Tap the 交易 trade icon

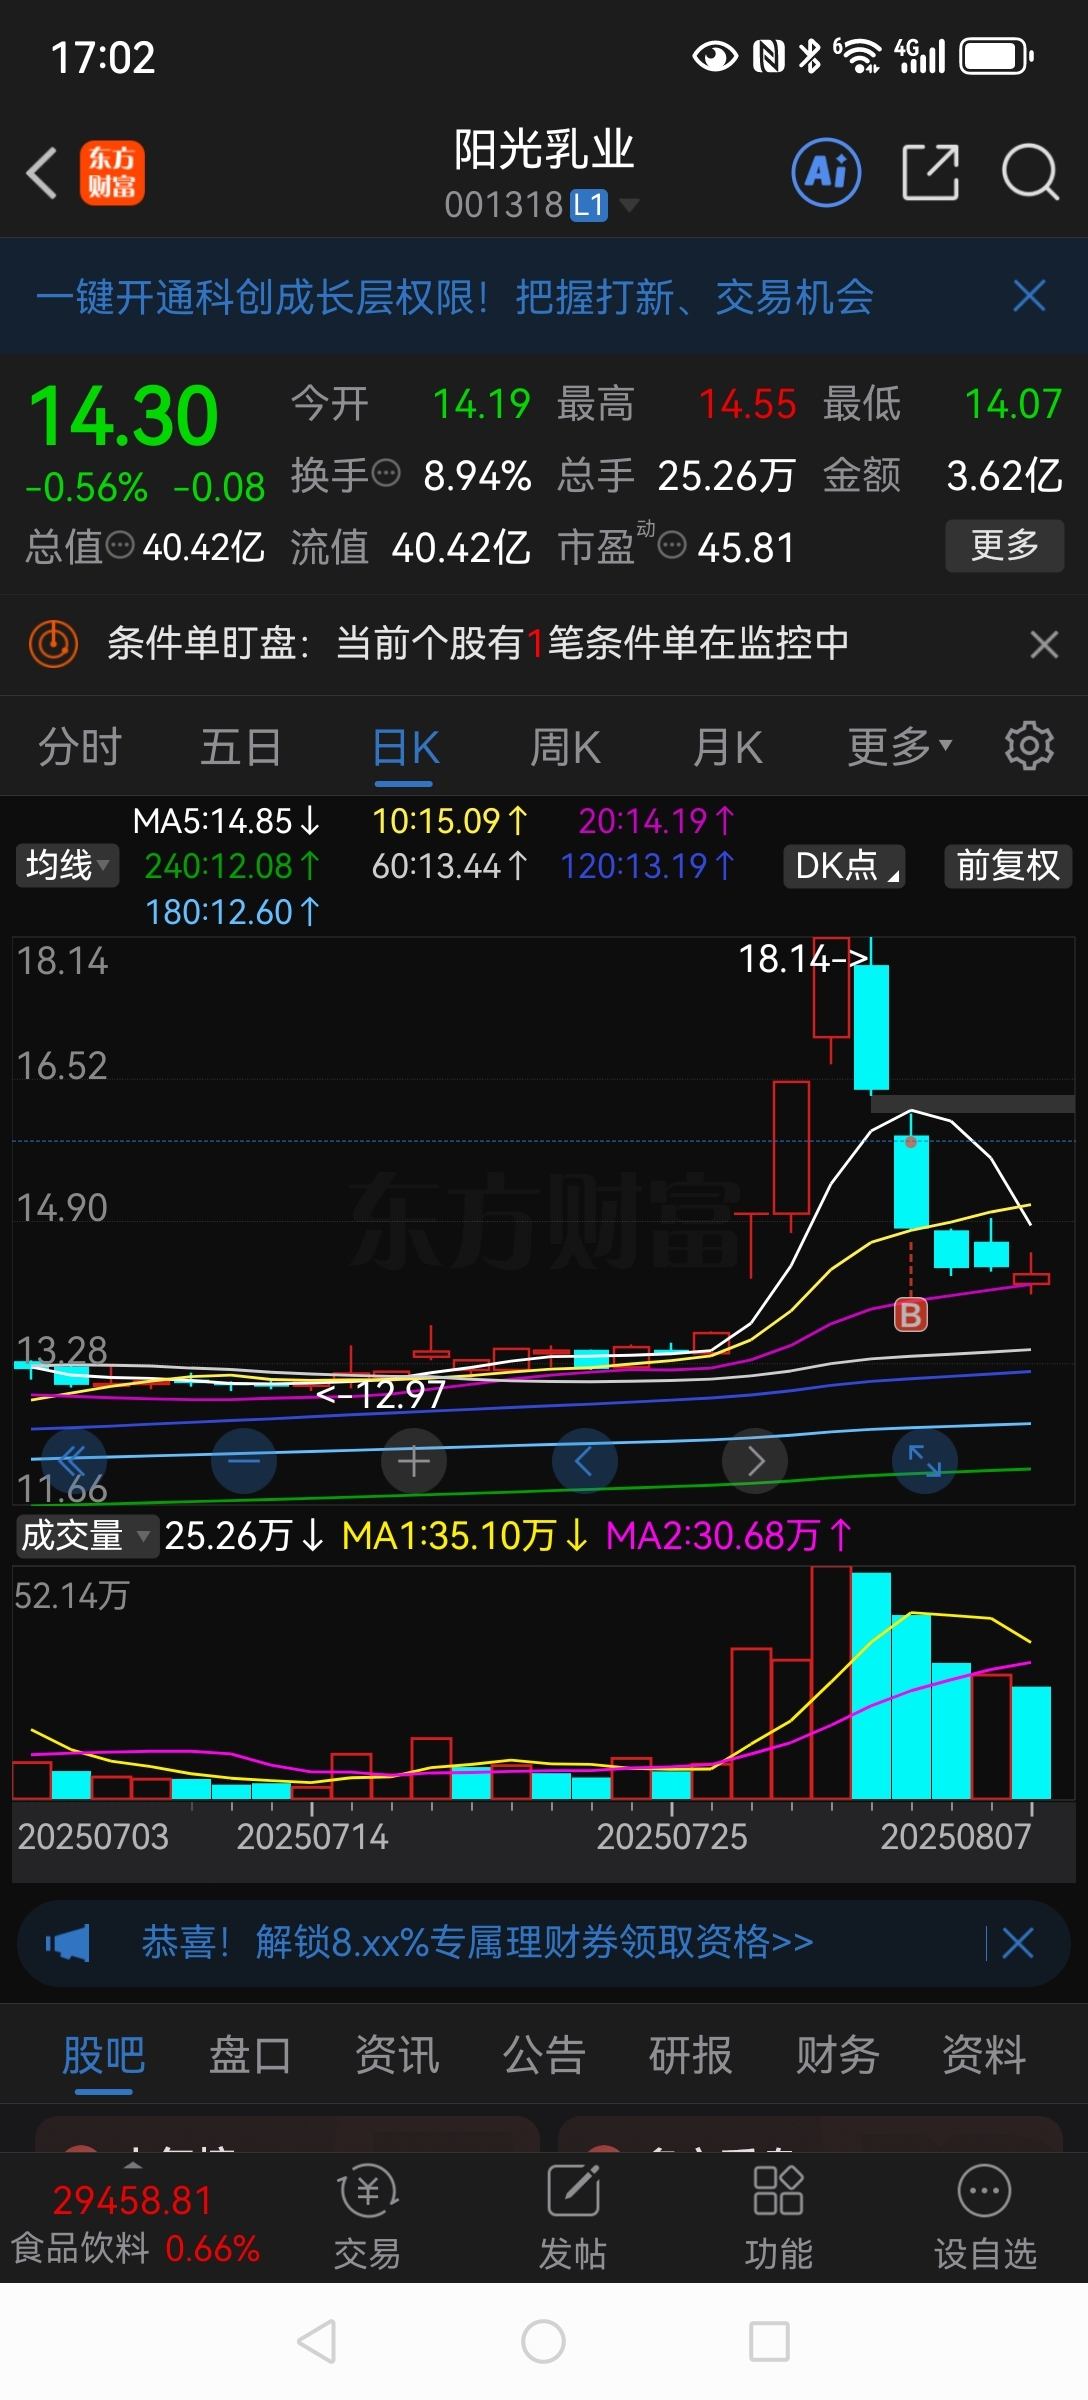pos(367,2216)
